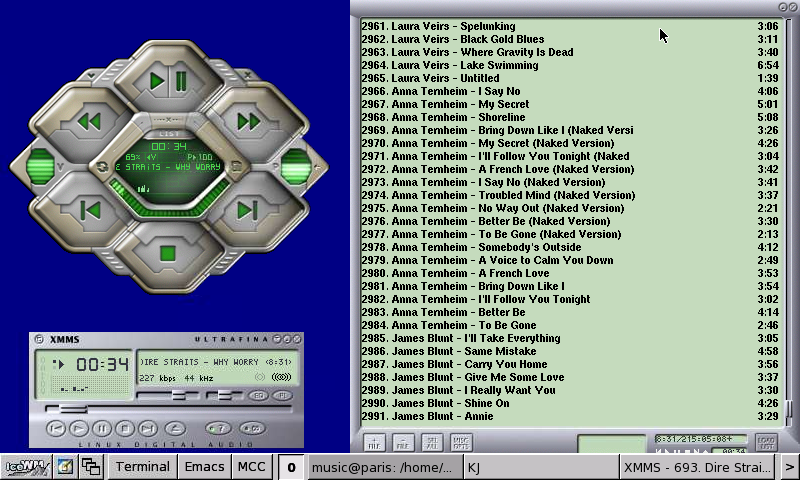
Task: Click the green volume knob marked V
Action: 40,166
